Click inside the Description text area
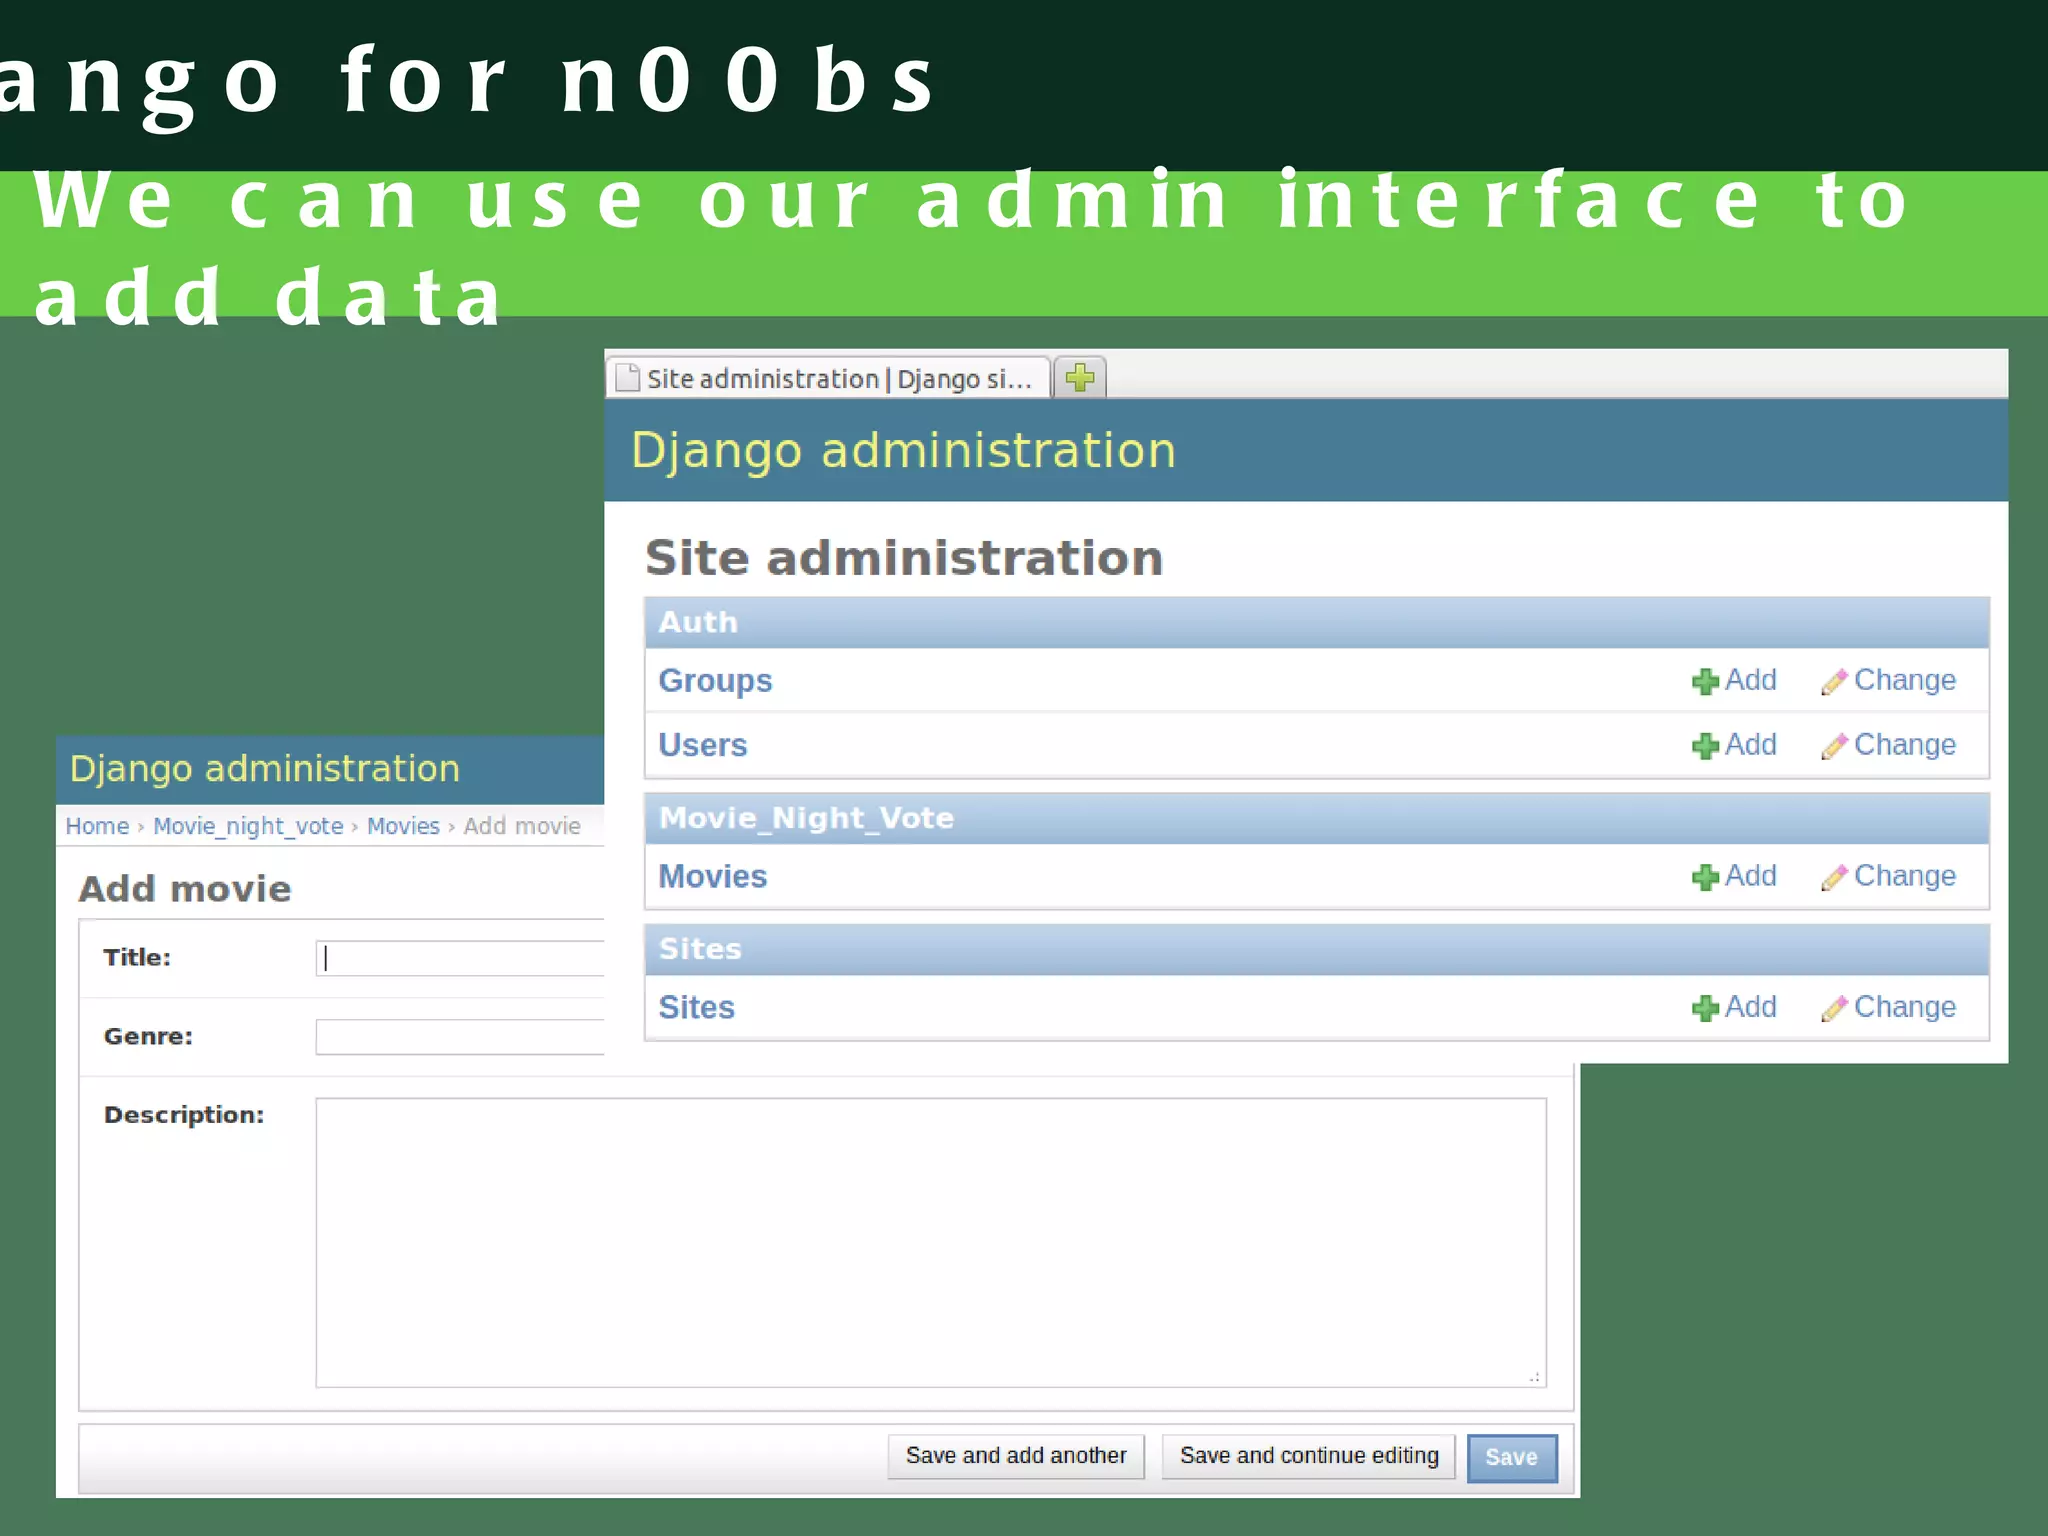The image size is (2048, 1536). (x=931, y=1243)
